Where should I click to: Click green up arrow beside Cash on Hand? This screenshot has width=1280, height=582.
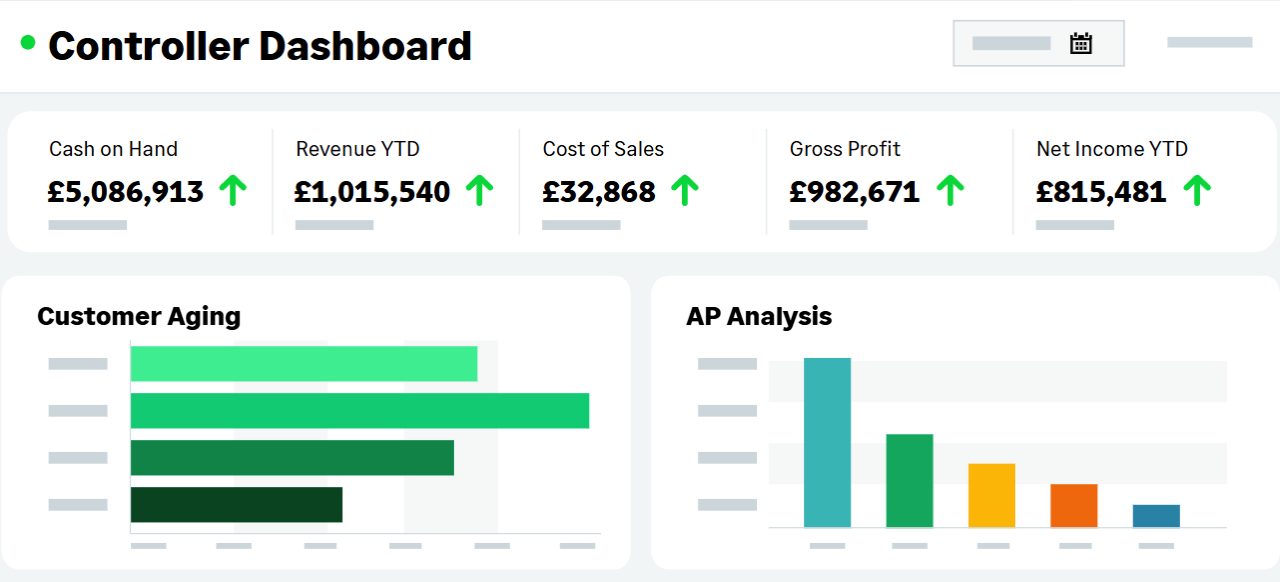click(233, 190)
